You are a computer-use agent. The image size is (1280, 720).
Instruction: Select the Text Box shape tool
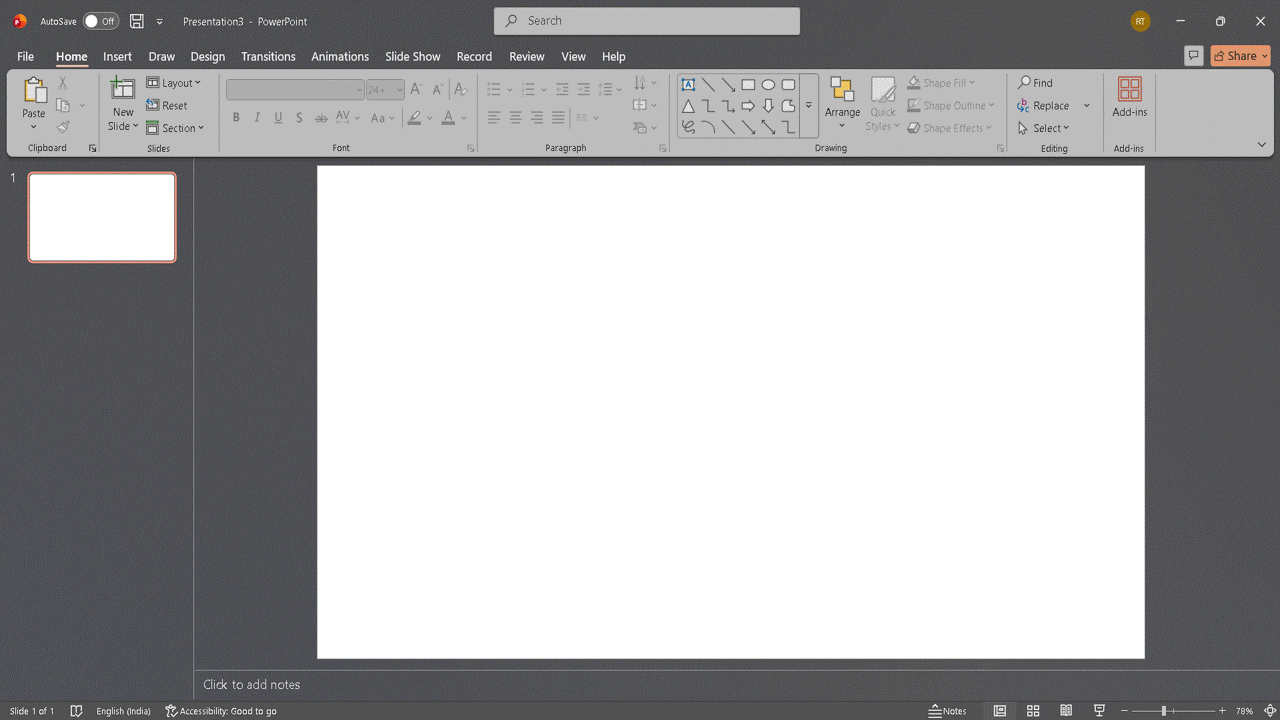[x=688, y=85]
